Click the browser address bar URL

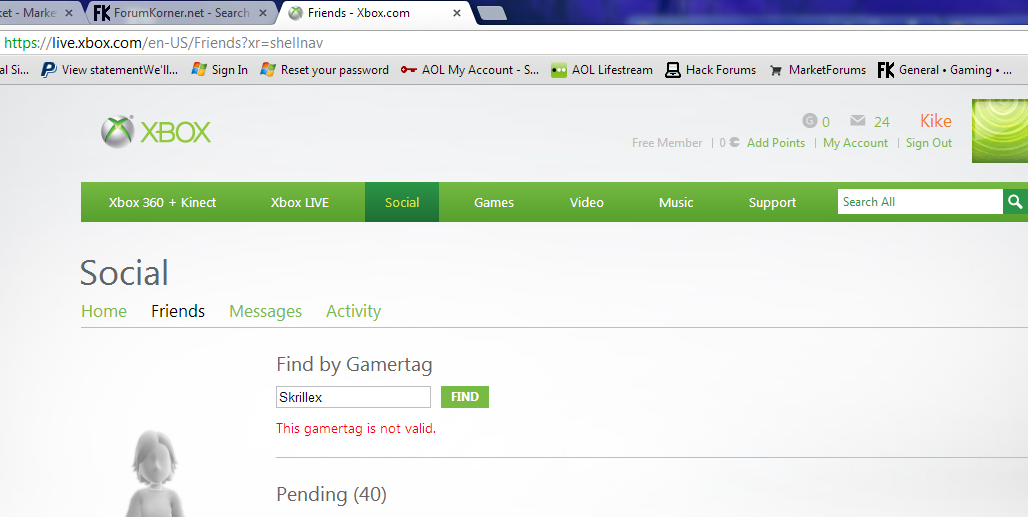164,43
